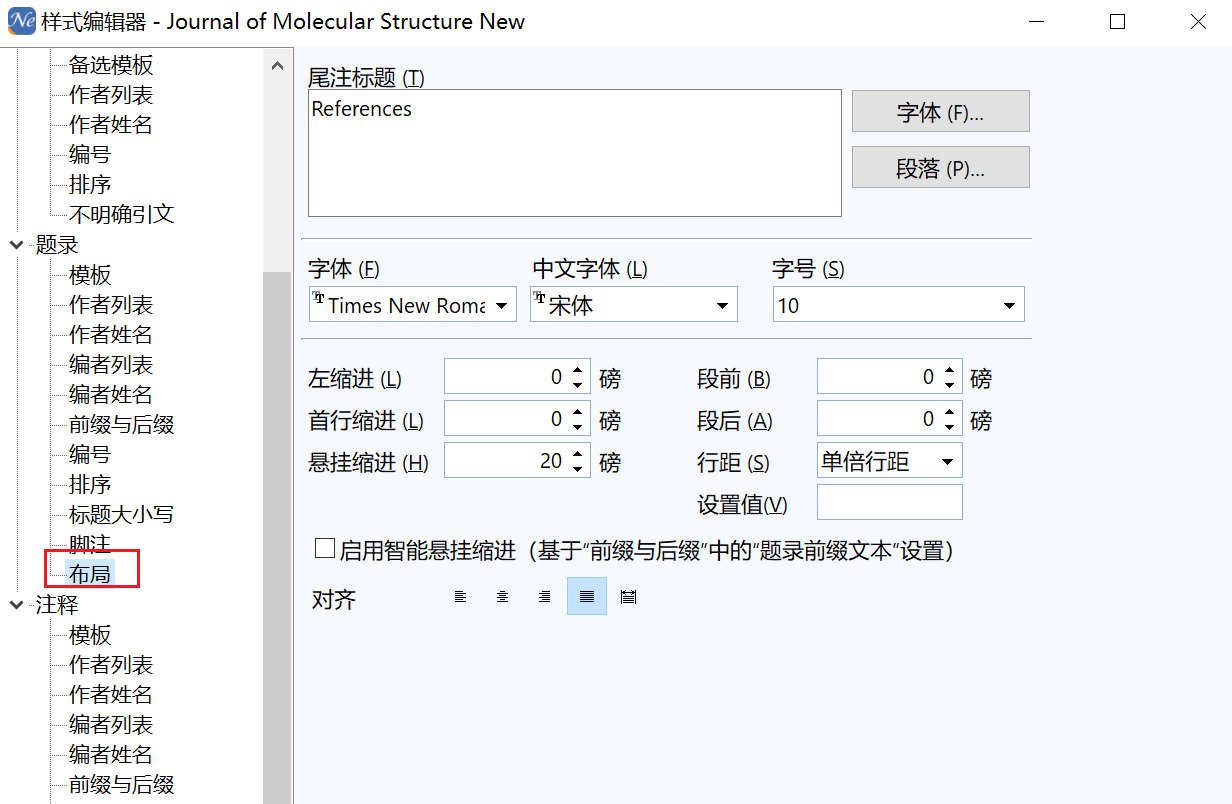Collapse the 注释 tree node

click(x=17, y=604)
